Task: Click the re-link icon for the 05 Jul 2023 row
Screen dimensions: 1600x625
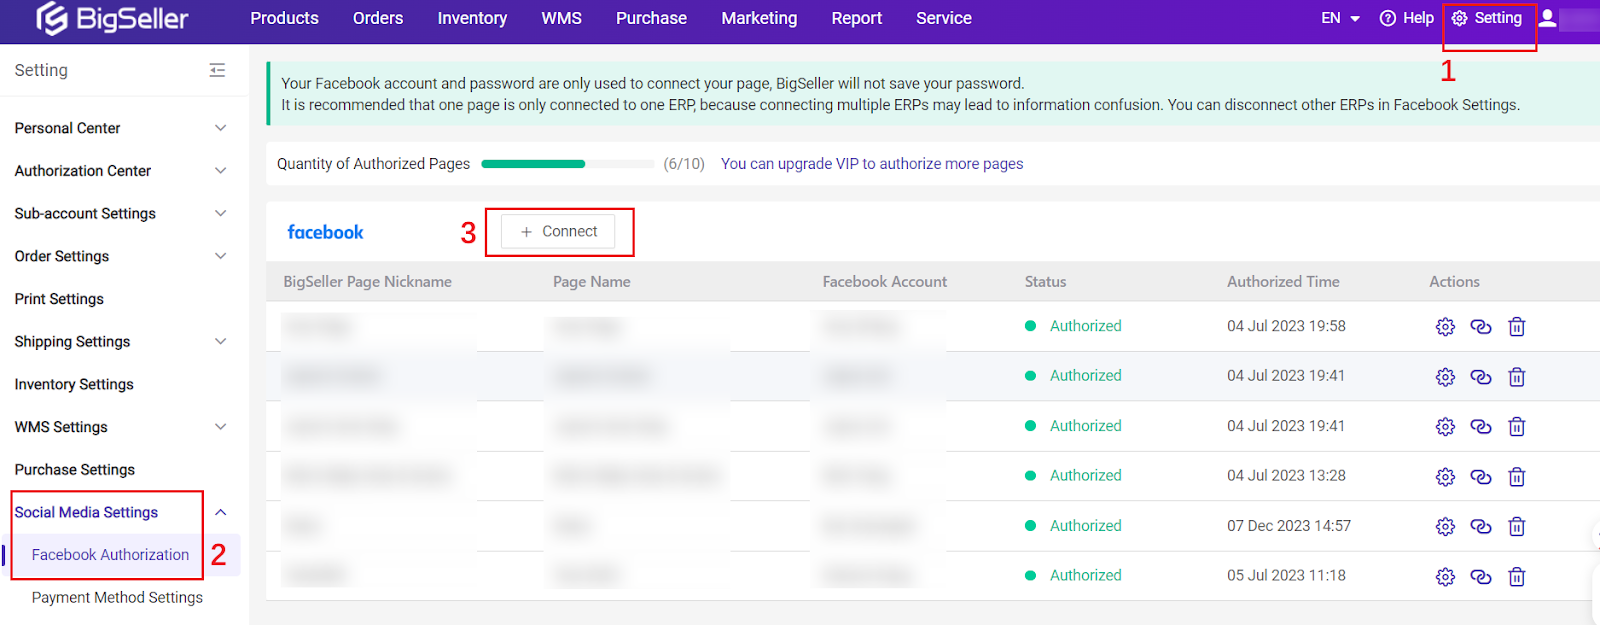Action: [x=1481, y=577]
